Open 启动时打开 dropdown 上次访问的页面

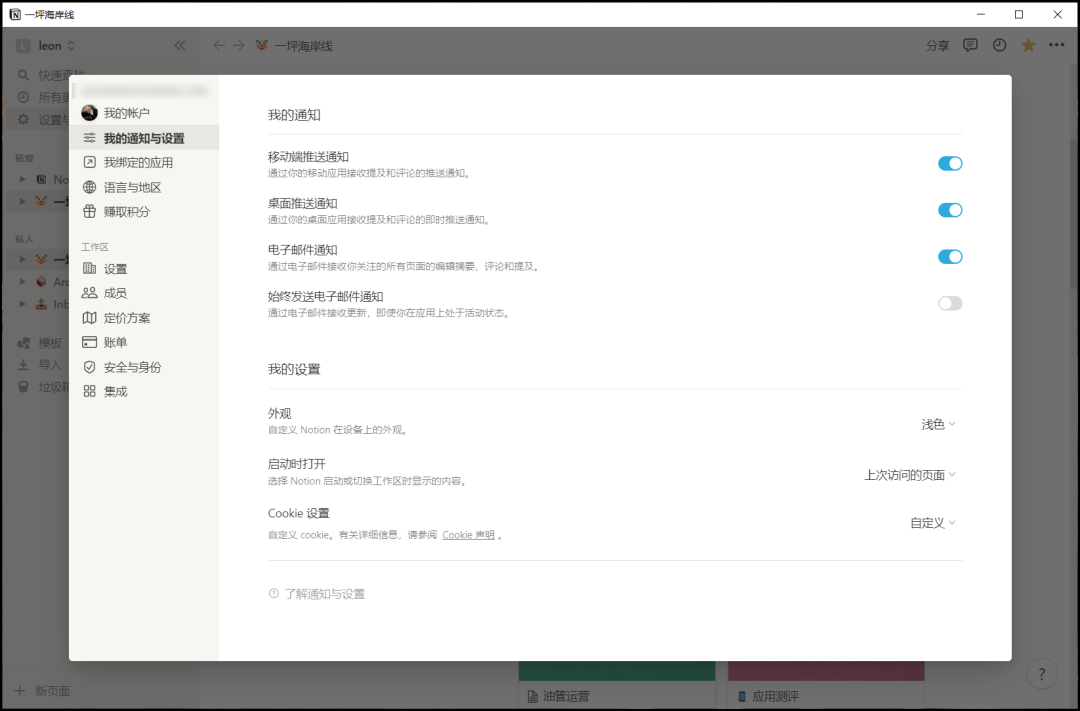click(910, 475)
